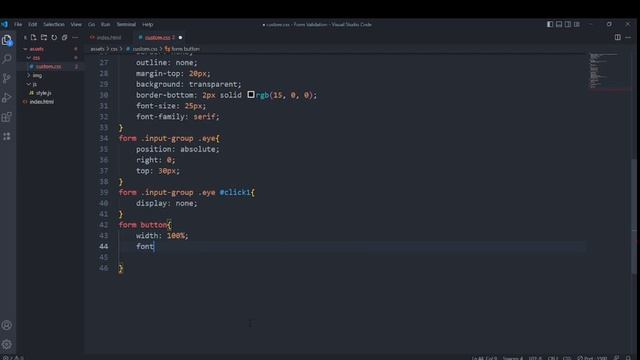Screen dimensions: 640x360
Task: Click the Split Editor Right icon
Action: pyautogui.click(x=618, y=38)
